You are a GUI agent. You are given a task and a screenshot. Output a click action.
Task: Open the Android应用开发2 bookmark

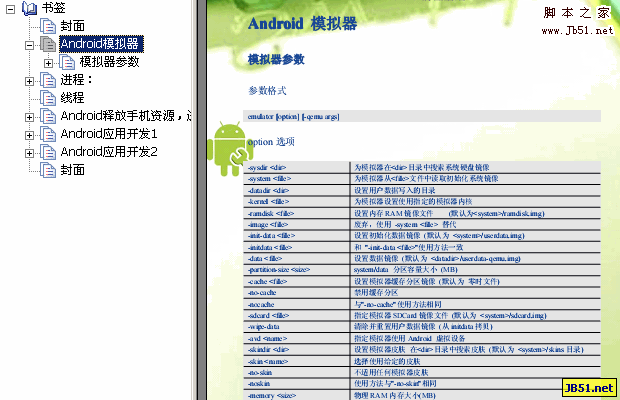(109, 152)
